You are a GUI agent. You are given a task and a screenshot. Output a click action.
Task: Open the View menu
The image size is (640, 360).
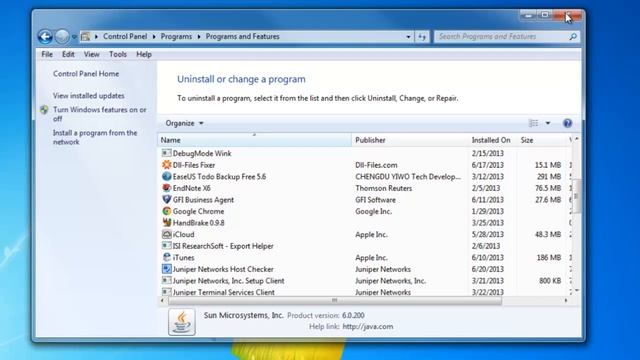pyautogui.click(x=91, y=54)
